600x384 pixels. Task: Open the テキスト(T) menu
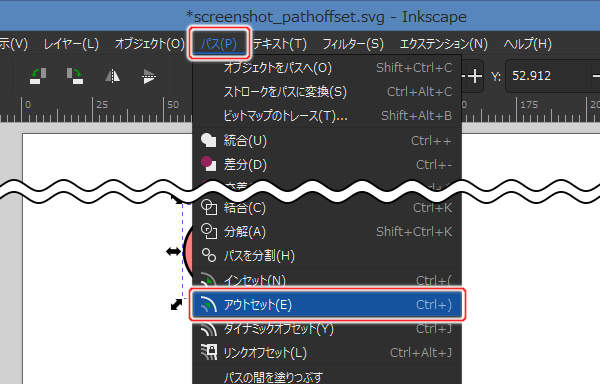pyautogui.click(x=280, y=44)
